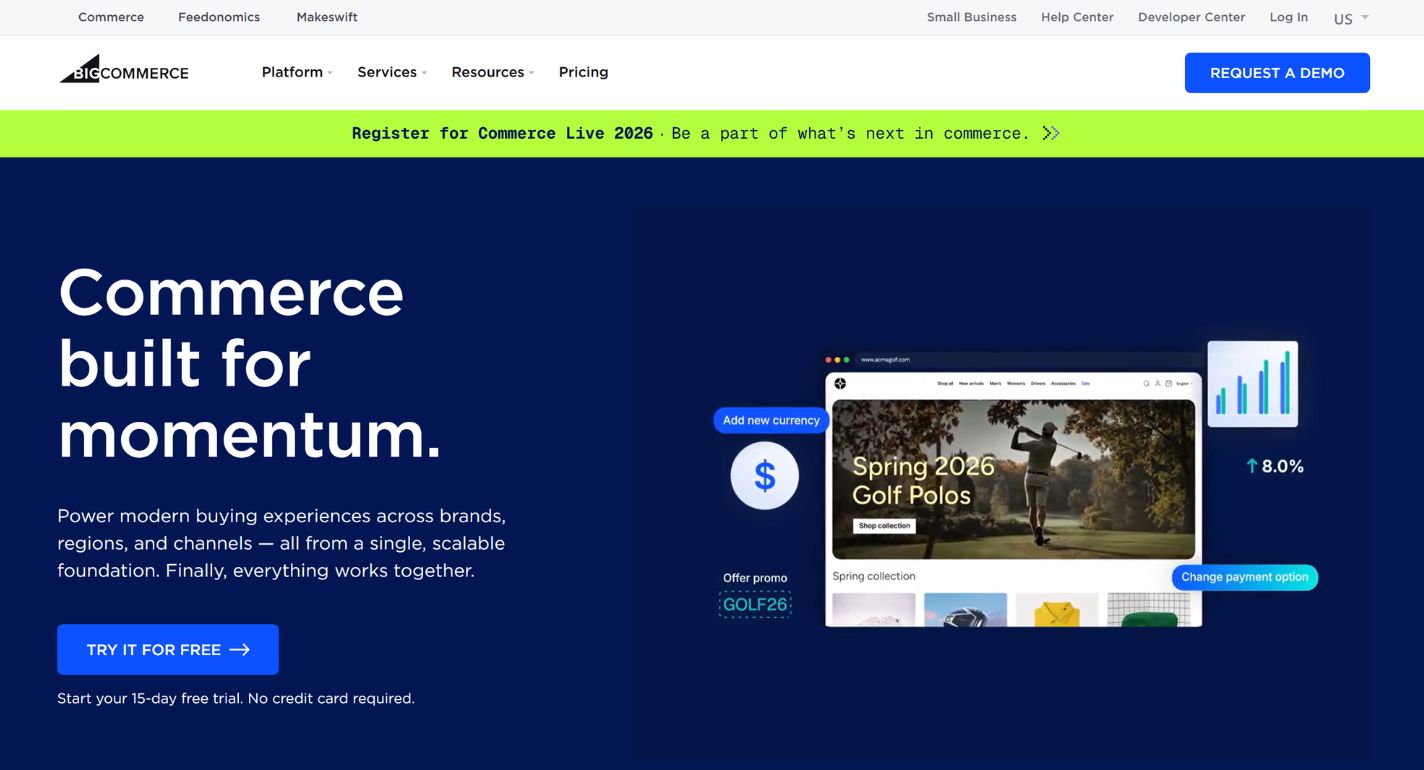Image resolution: width=1424 pixels, height=770 pixels.
Task: Click the shopping bag icon in the storefront mockup
Action: tap(1169, 383)
